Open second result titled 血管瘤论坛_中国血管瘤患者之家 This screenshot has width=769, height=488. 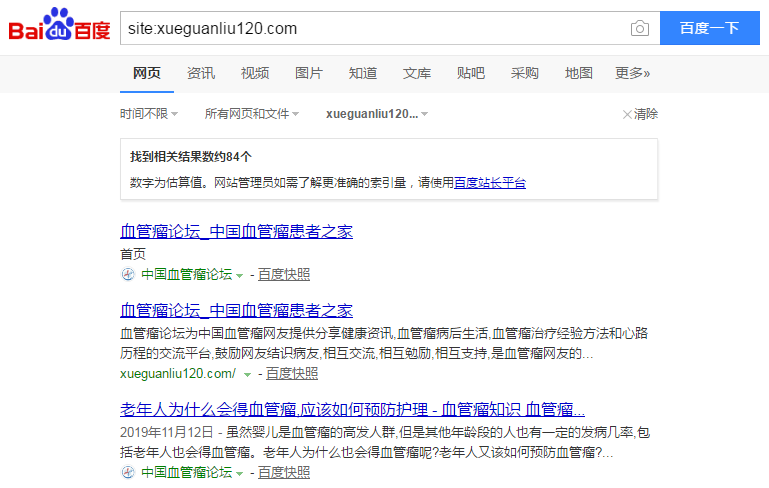(x=236, y=310)
